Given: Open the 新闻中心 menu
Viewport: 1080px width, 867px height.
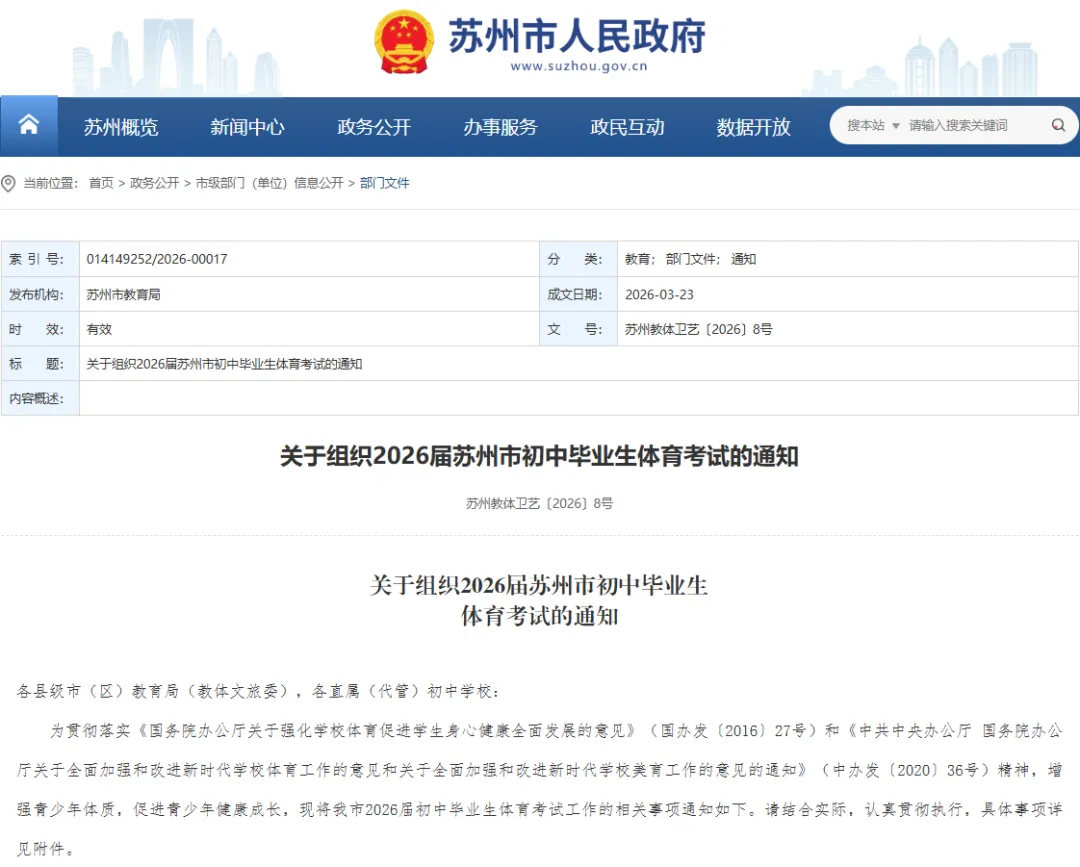Looking at the screenshot, I should (247, 127).
